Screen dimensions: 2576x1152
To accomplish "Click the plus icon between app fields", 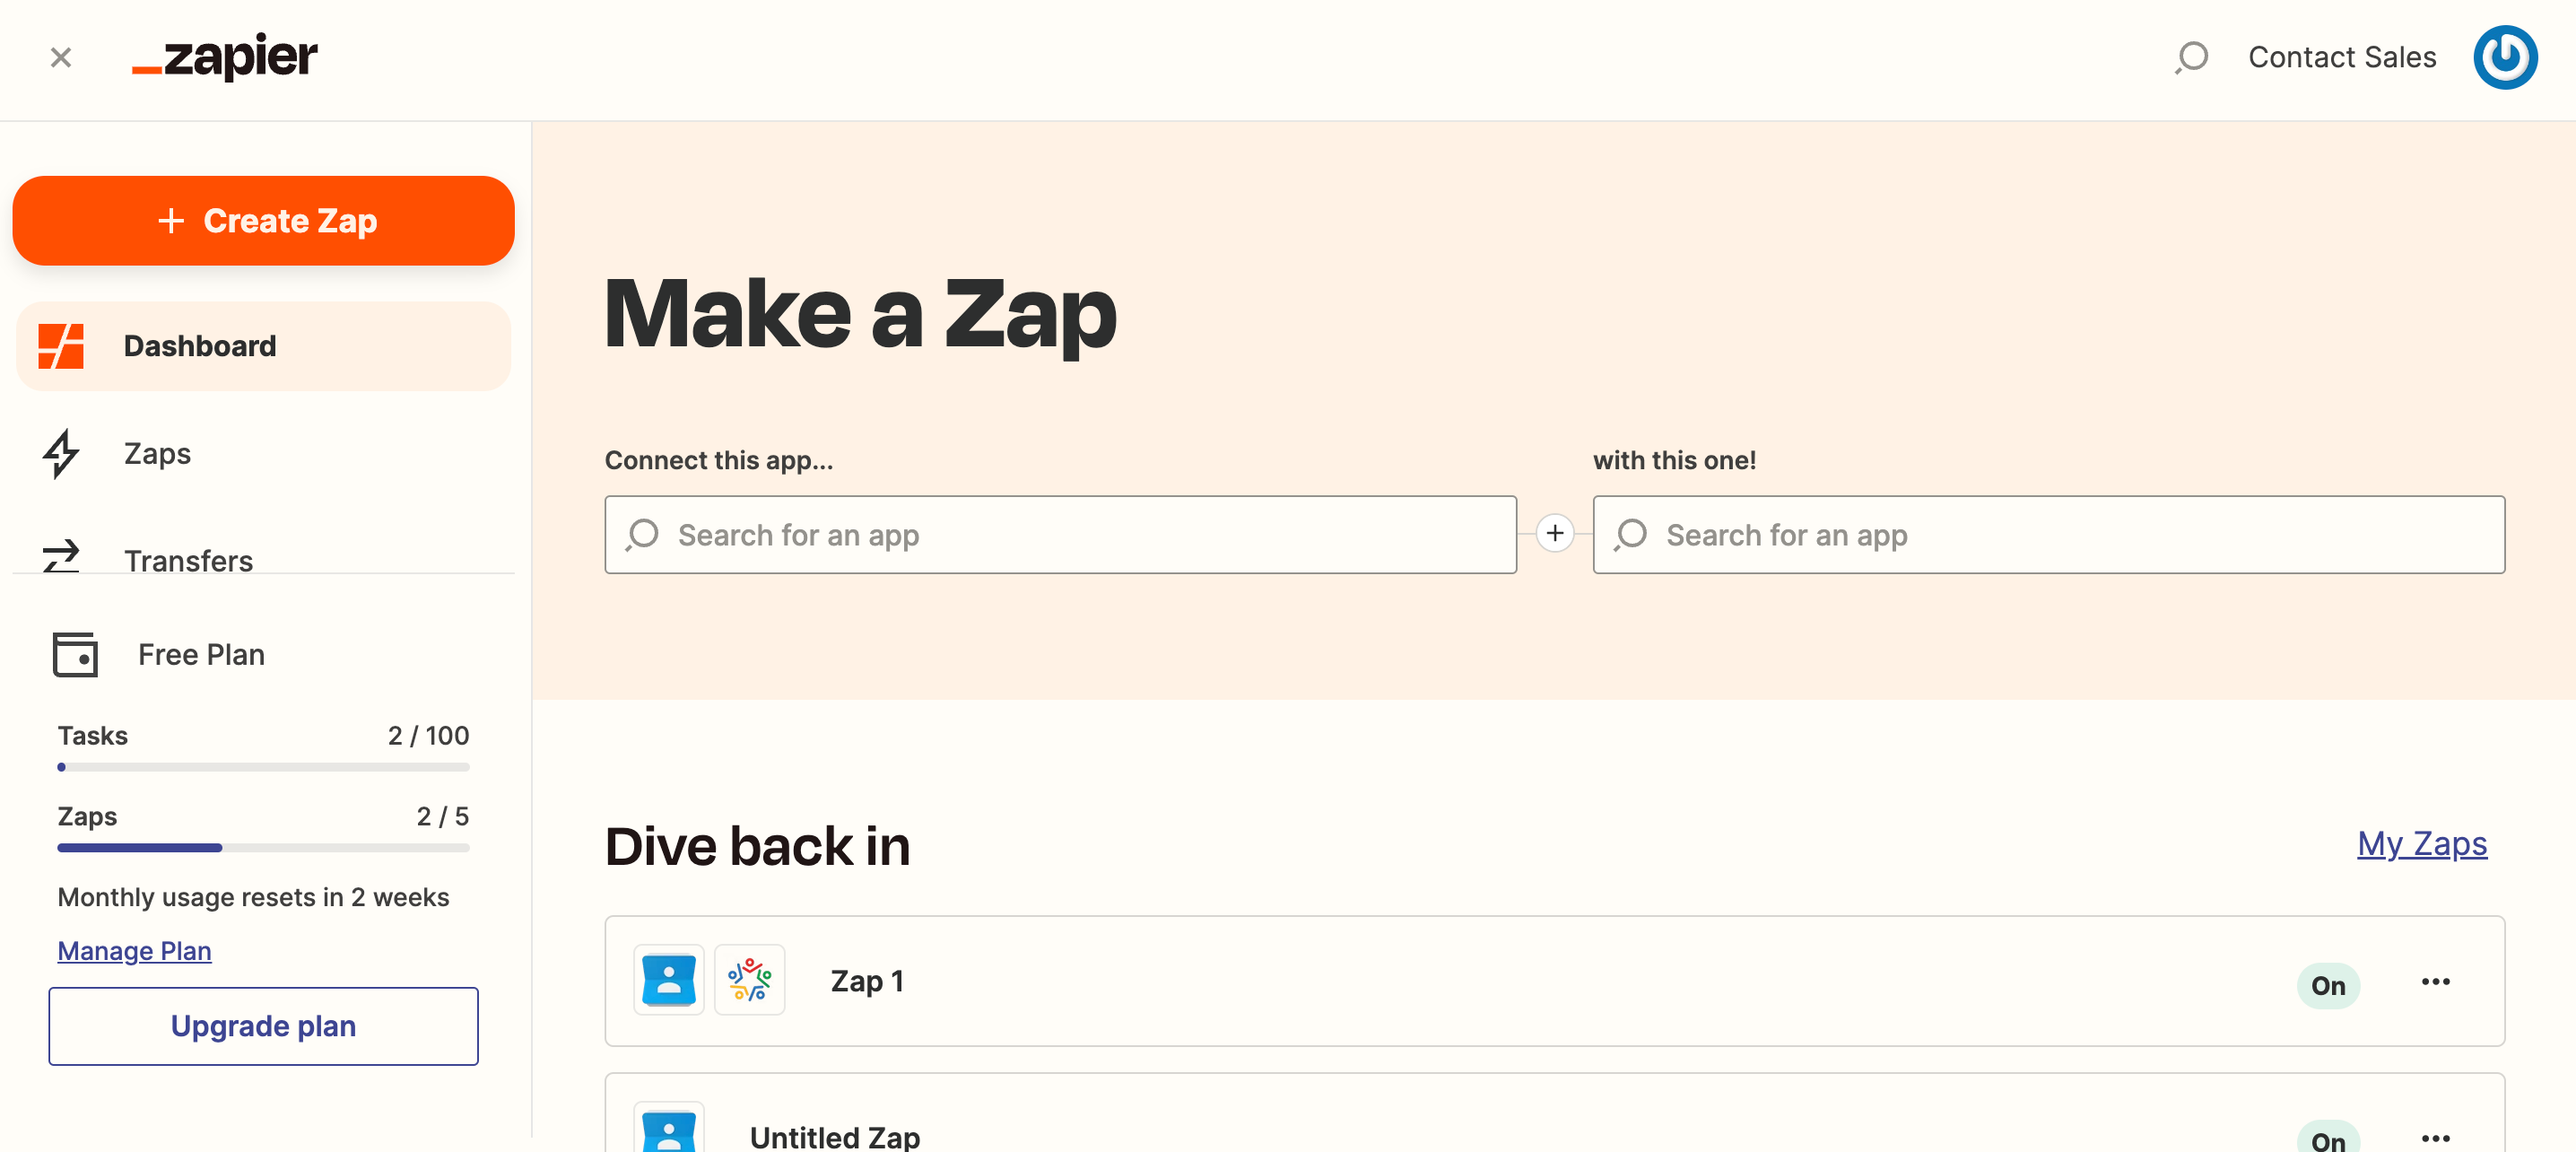I will coord(1554,534).
